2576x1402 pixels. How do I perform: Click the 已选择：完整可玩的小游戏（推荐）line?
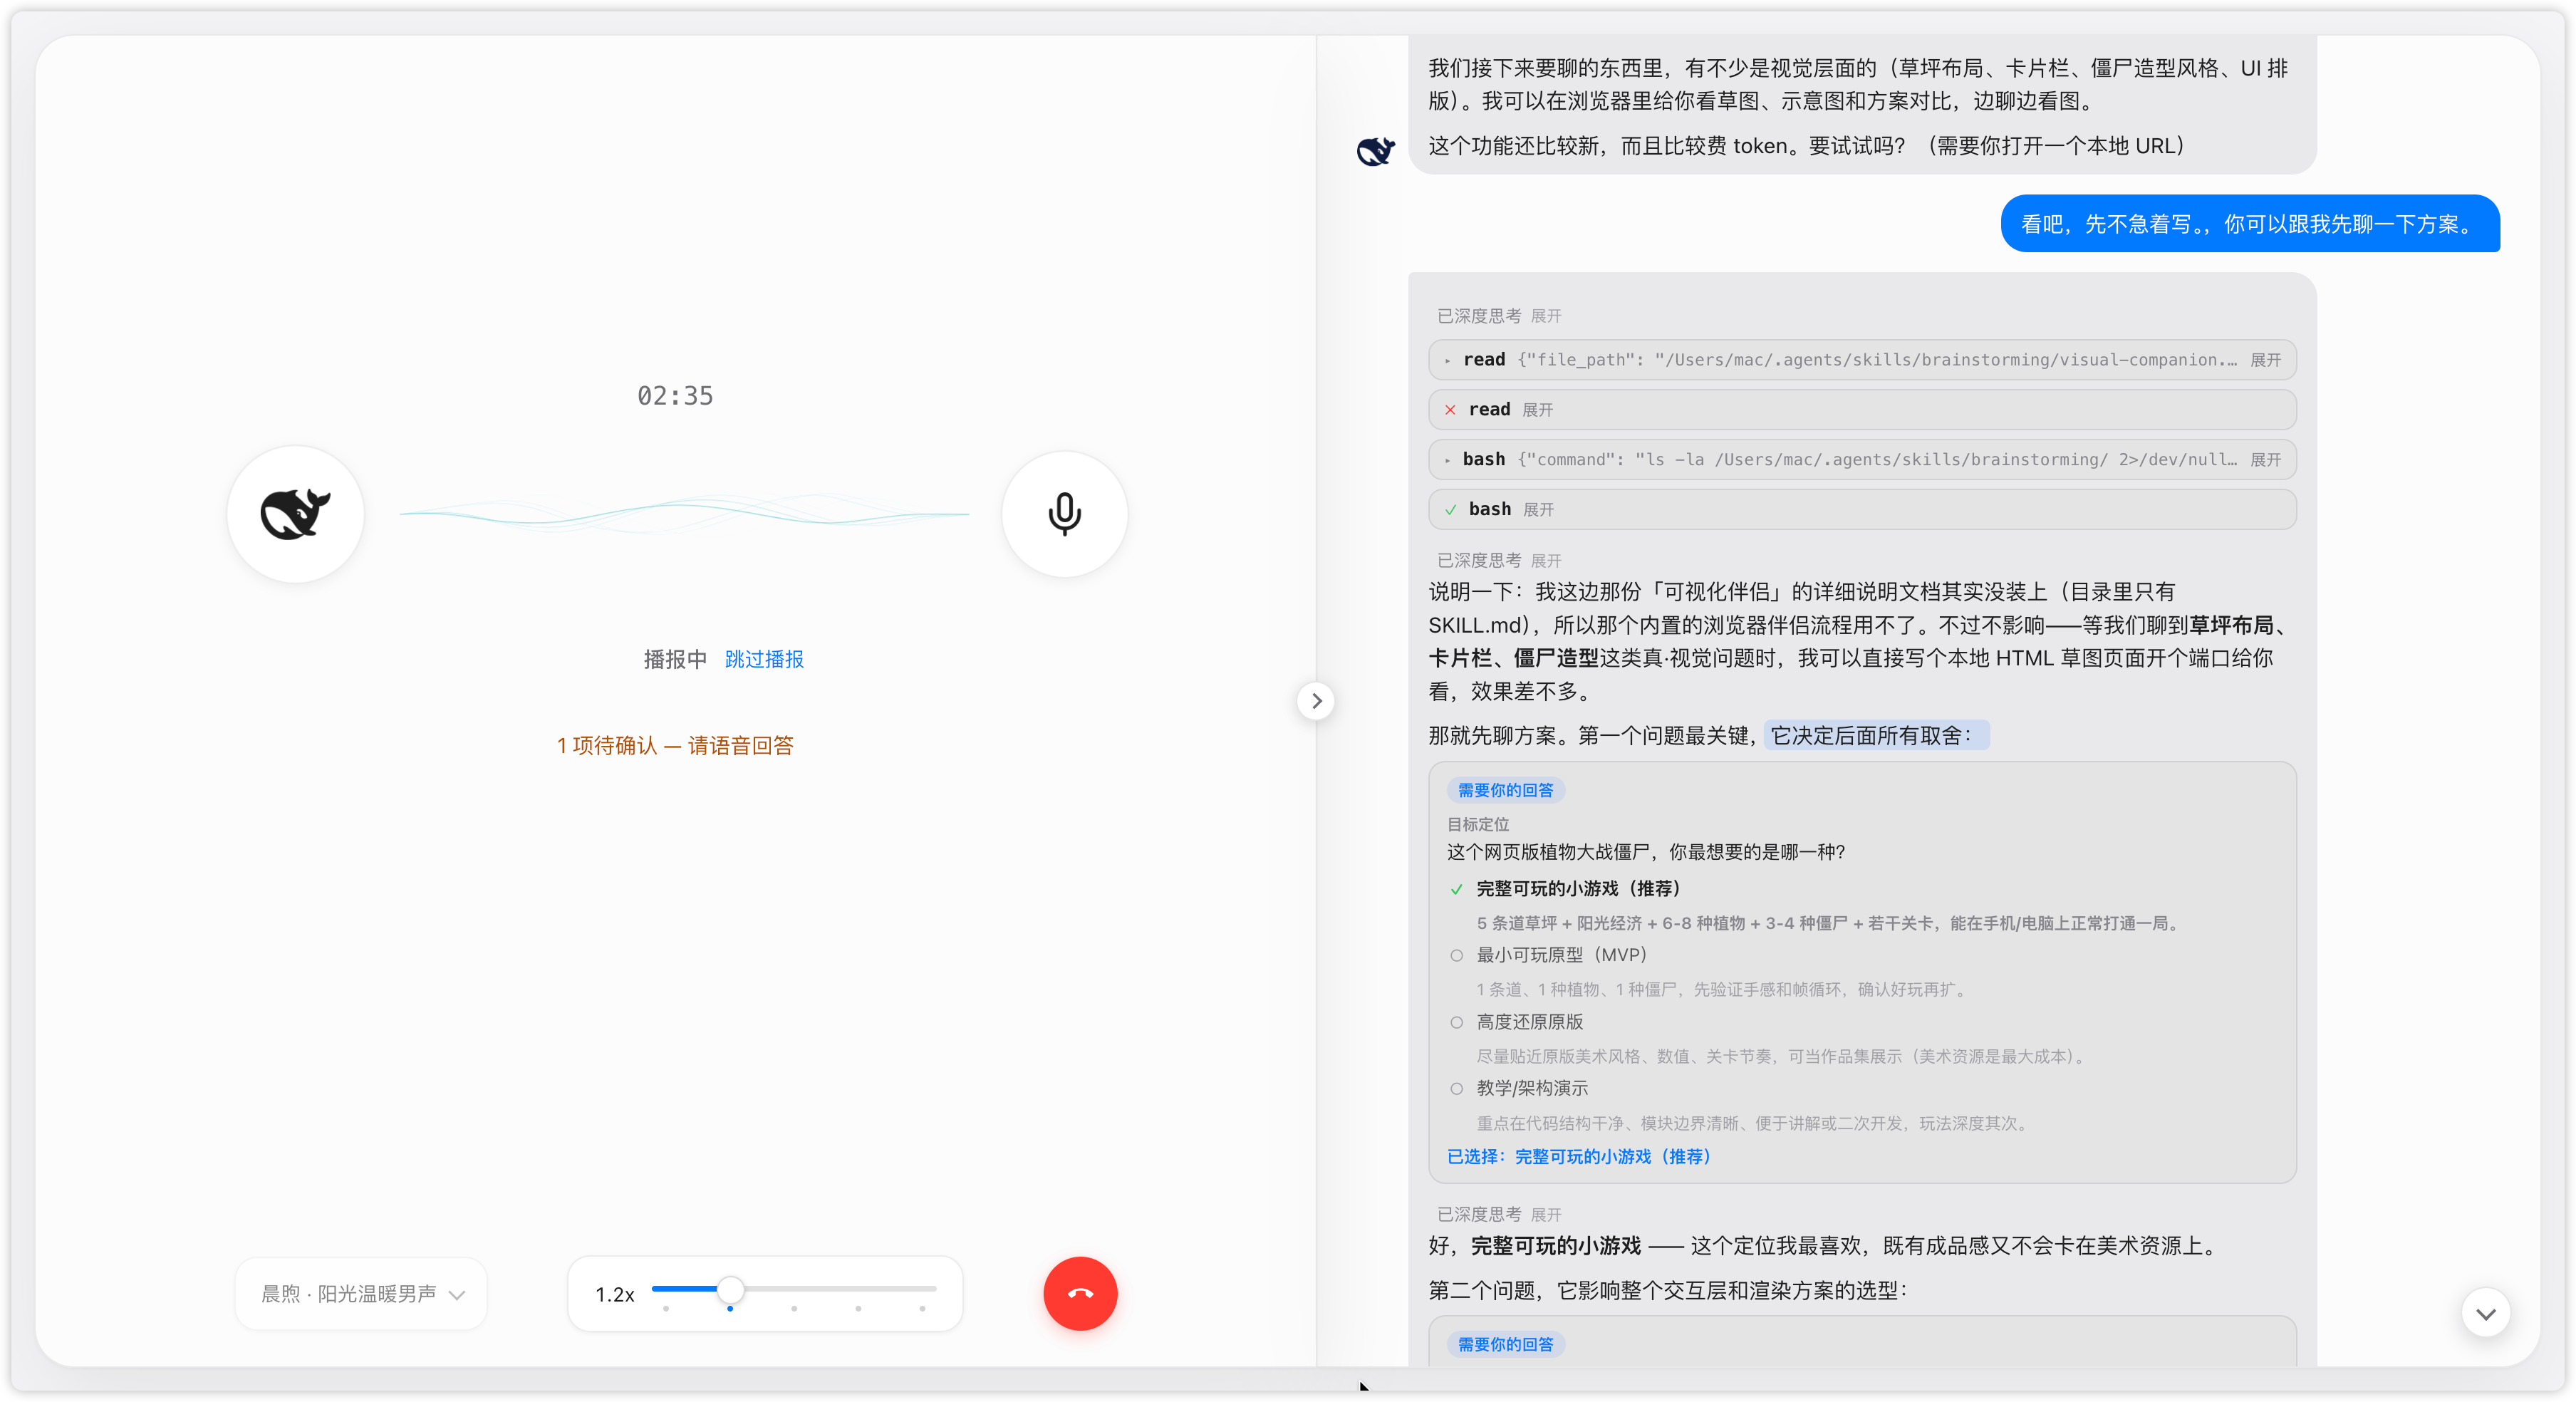[x=1579, y=1156]
